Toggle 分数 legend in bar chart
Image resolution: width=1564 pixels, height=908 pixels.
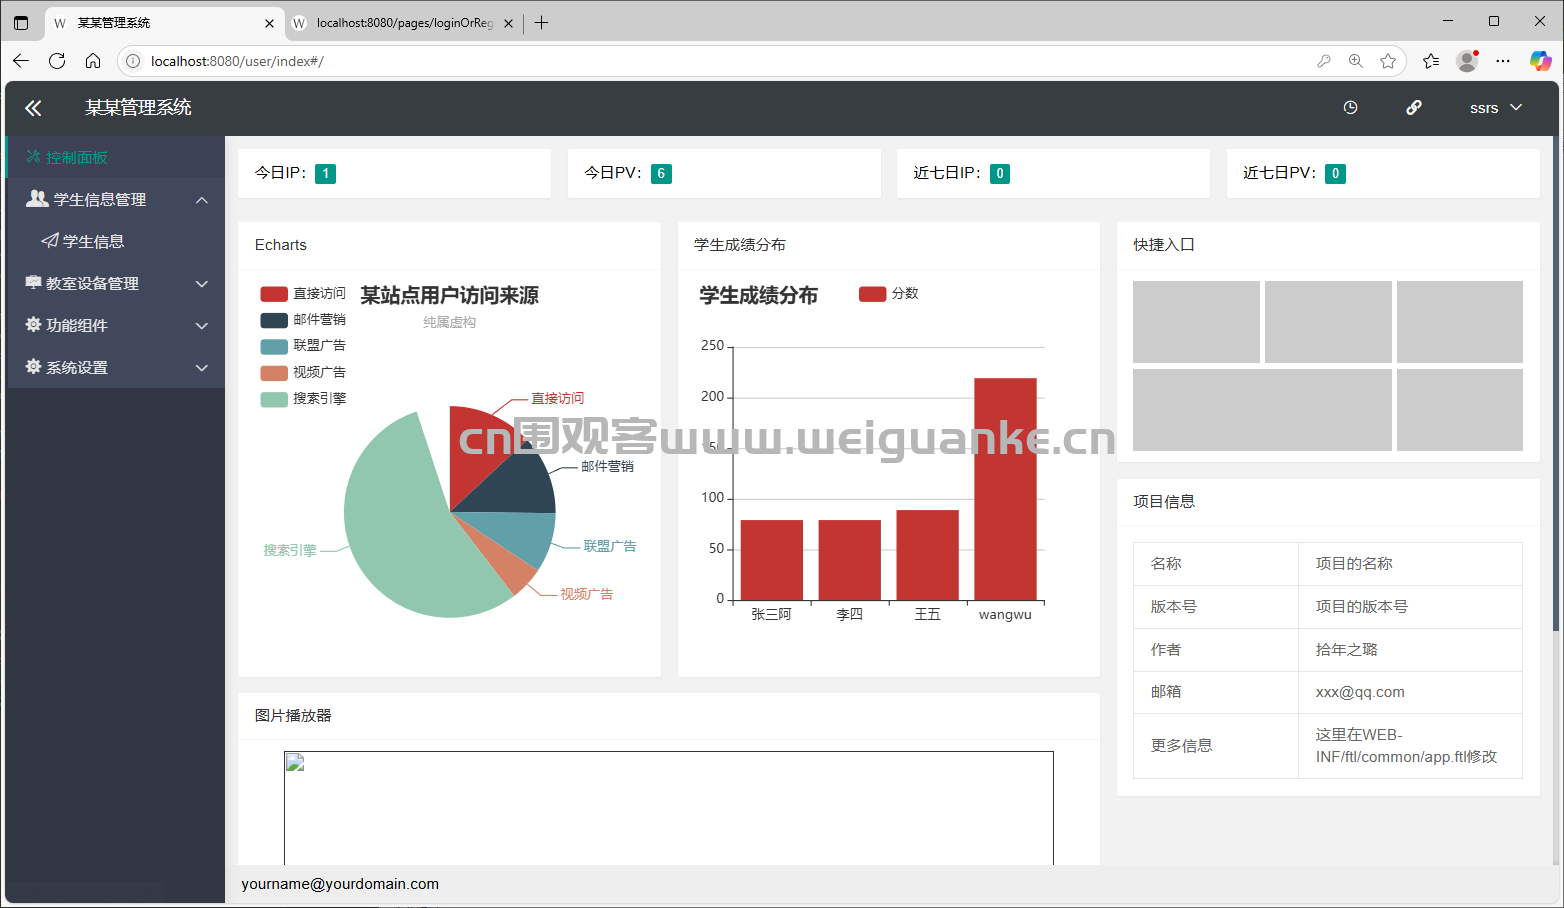[x=889, y=294]
